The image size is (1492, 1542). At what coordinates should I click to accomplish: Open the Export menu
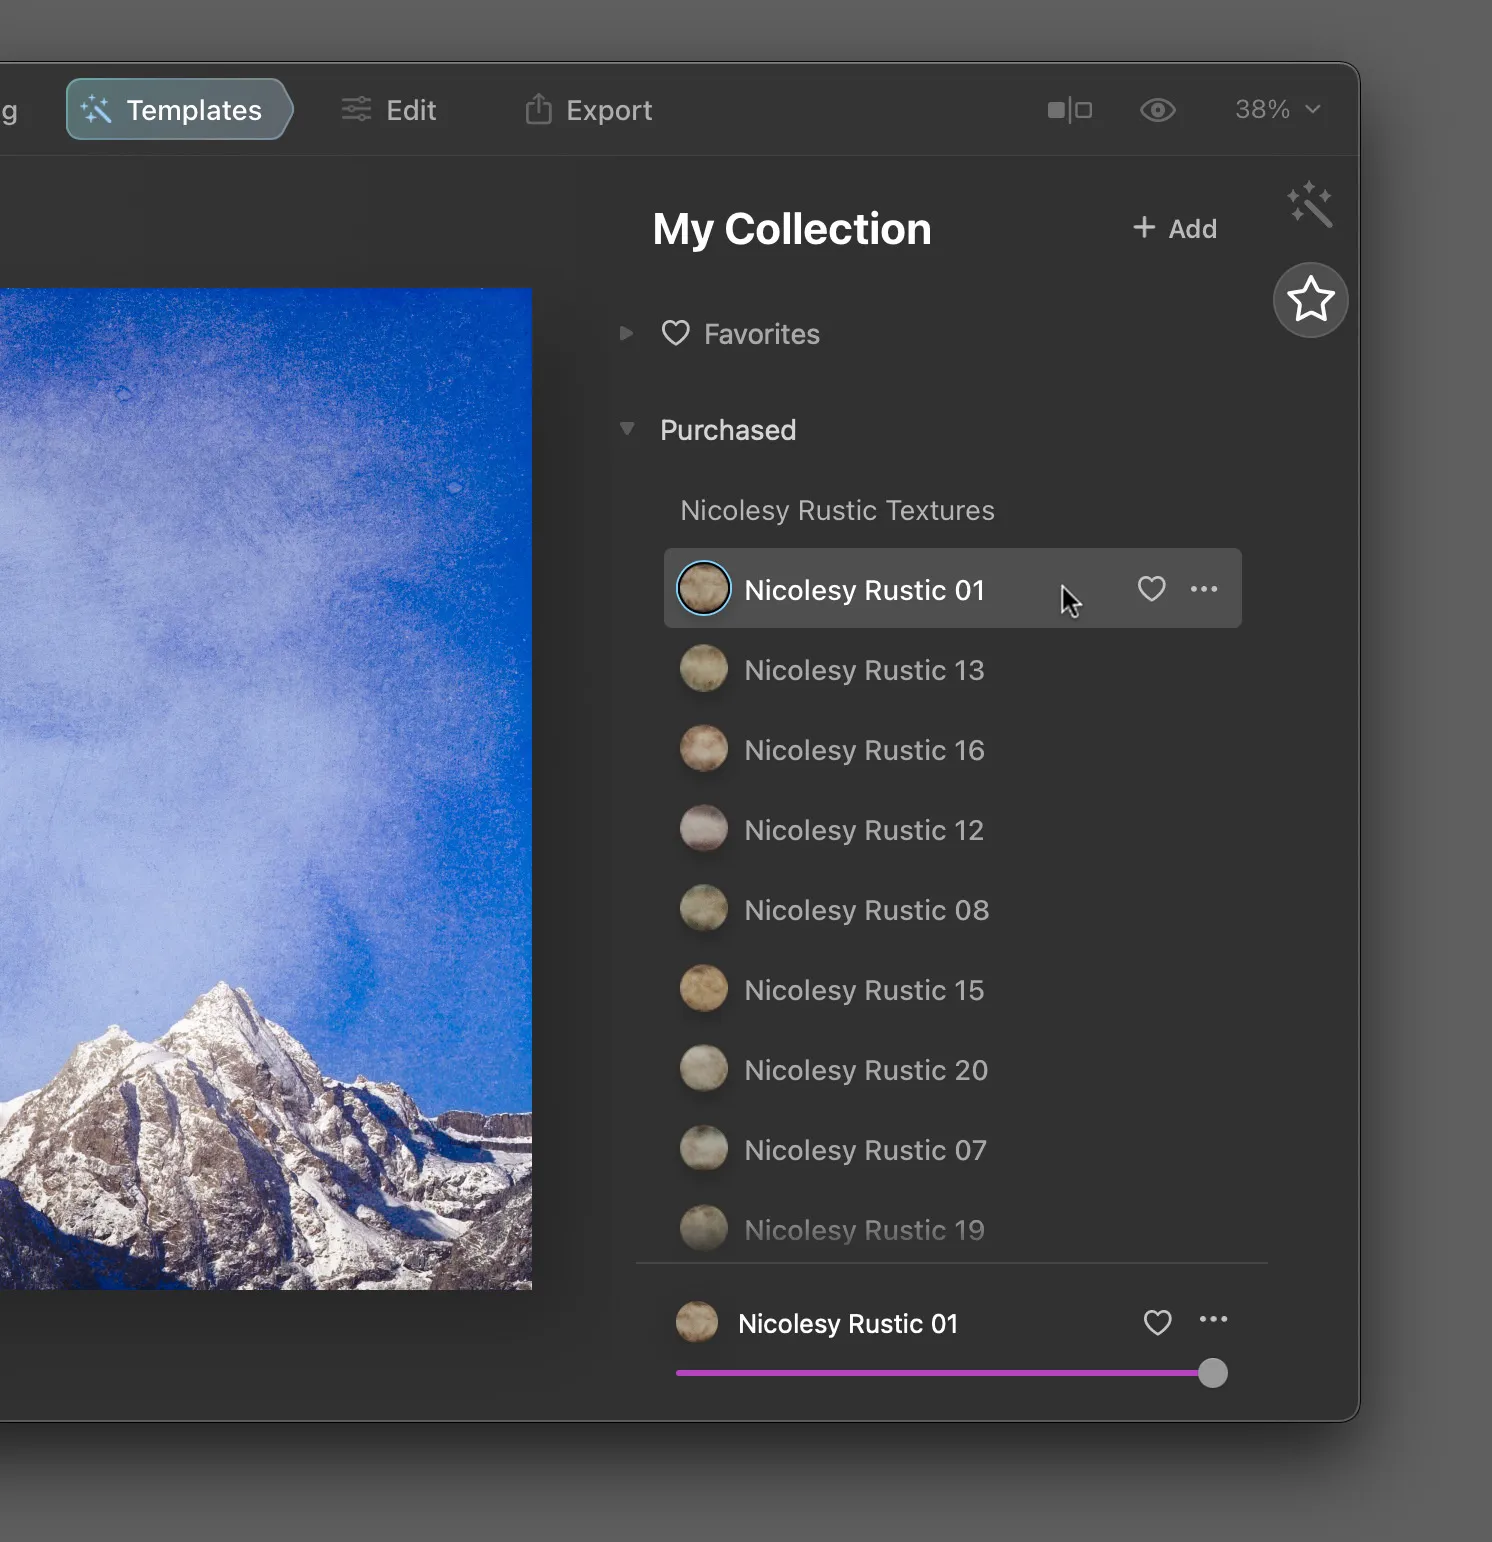click(x=589, y=110)
